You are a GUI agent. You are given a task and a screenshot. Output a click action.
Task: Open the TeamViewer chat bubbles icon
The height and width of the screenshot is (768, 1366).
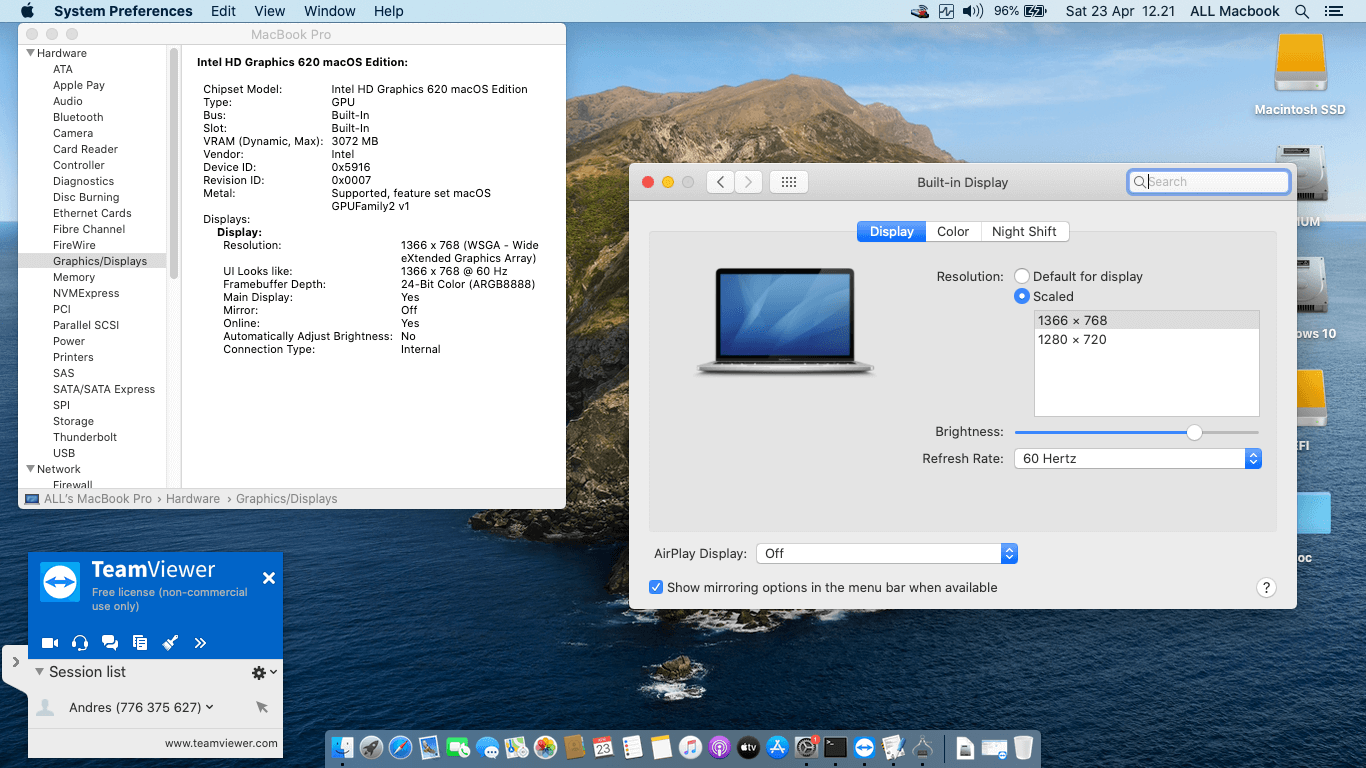click(110, 643)
